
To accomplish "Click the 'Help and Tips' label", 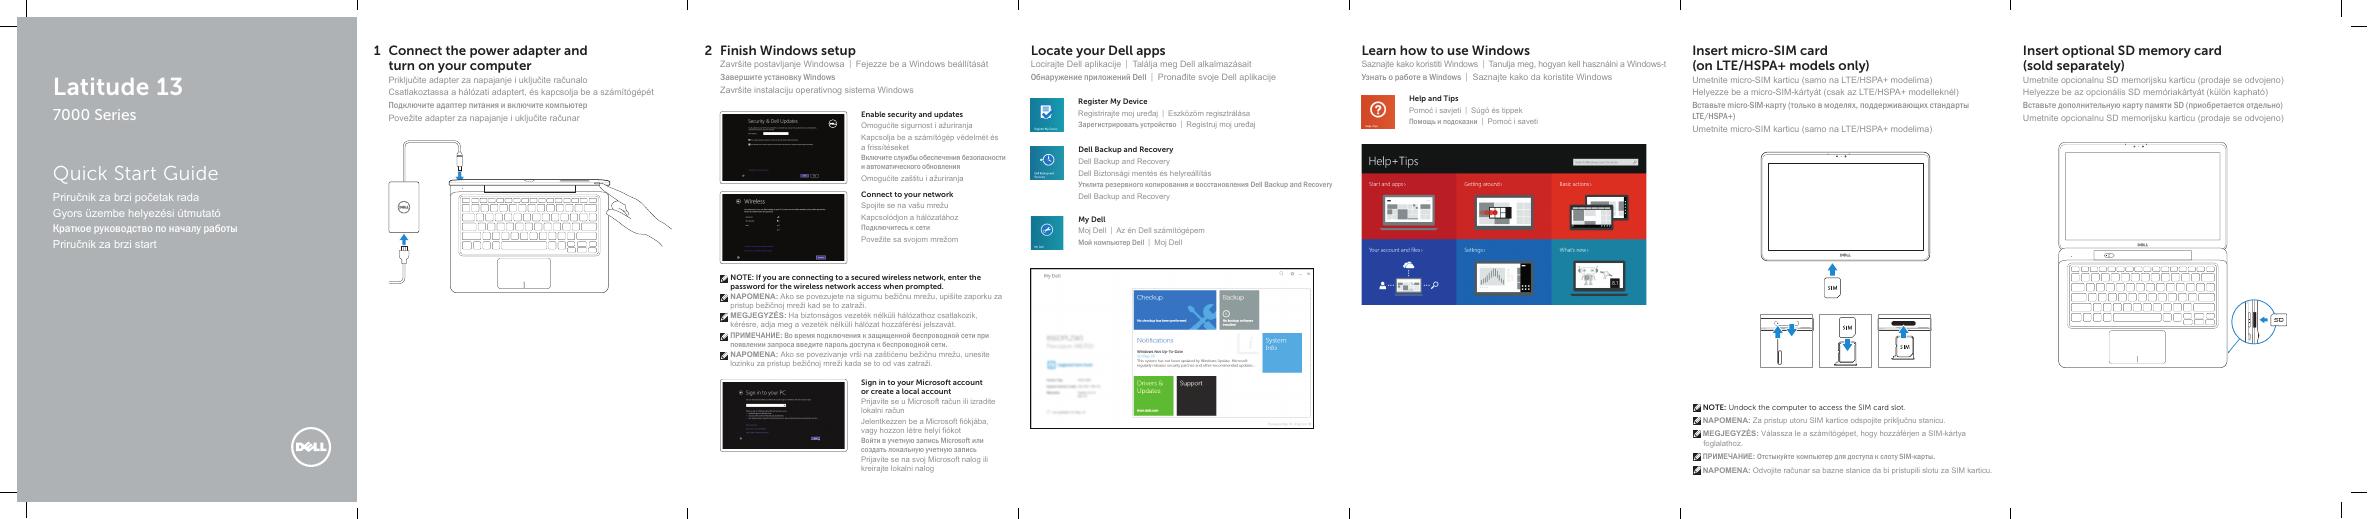I will tap(1433, 98).
